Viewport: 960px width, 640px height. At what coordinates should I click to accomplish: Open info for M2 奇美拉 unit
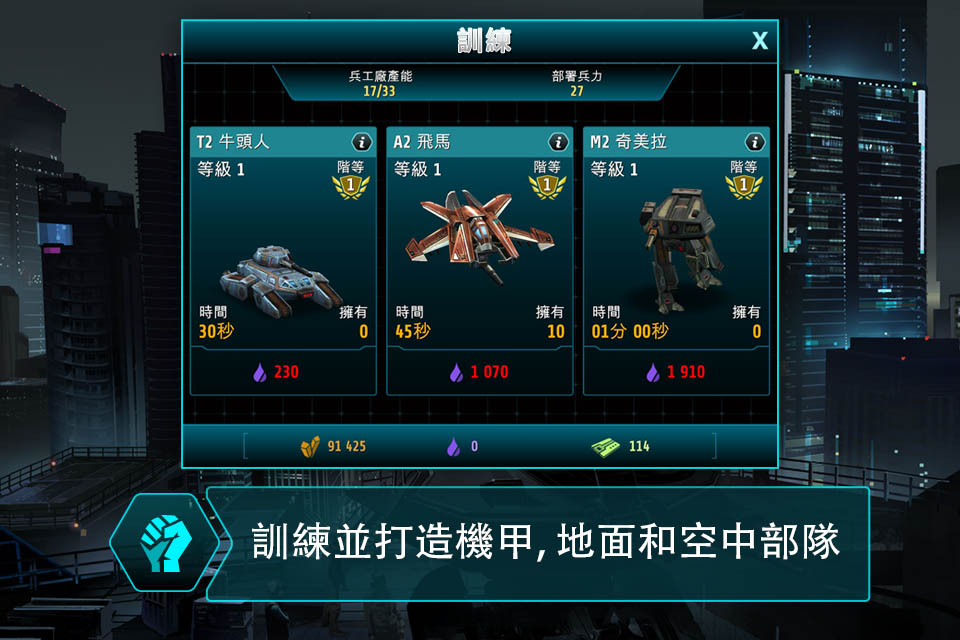click(x=754, y=143)
